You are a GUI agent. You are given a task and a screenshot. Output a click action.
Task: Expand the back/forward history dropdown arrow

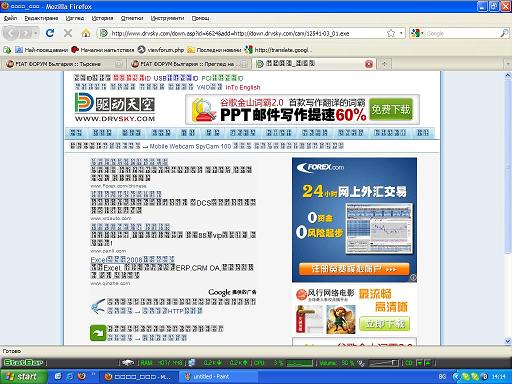(36, 33)
